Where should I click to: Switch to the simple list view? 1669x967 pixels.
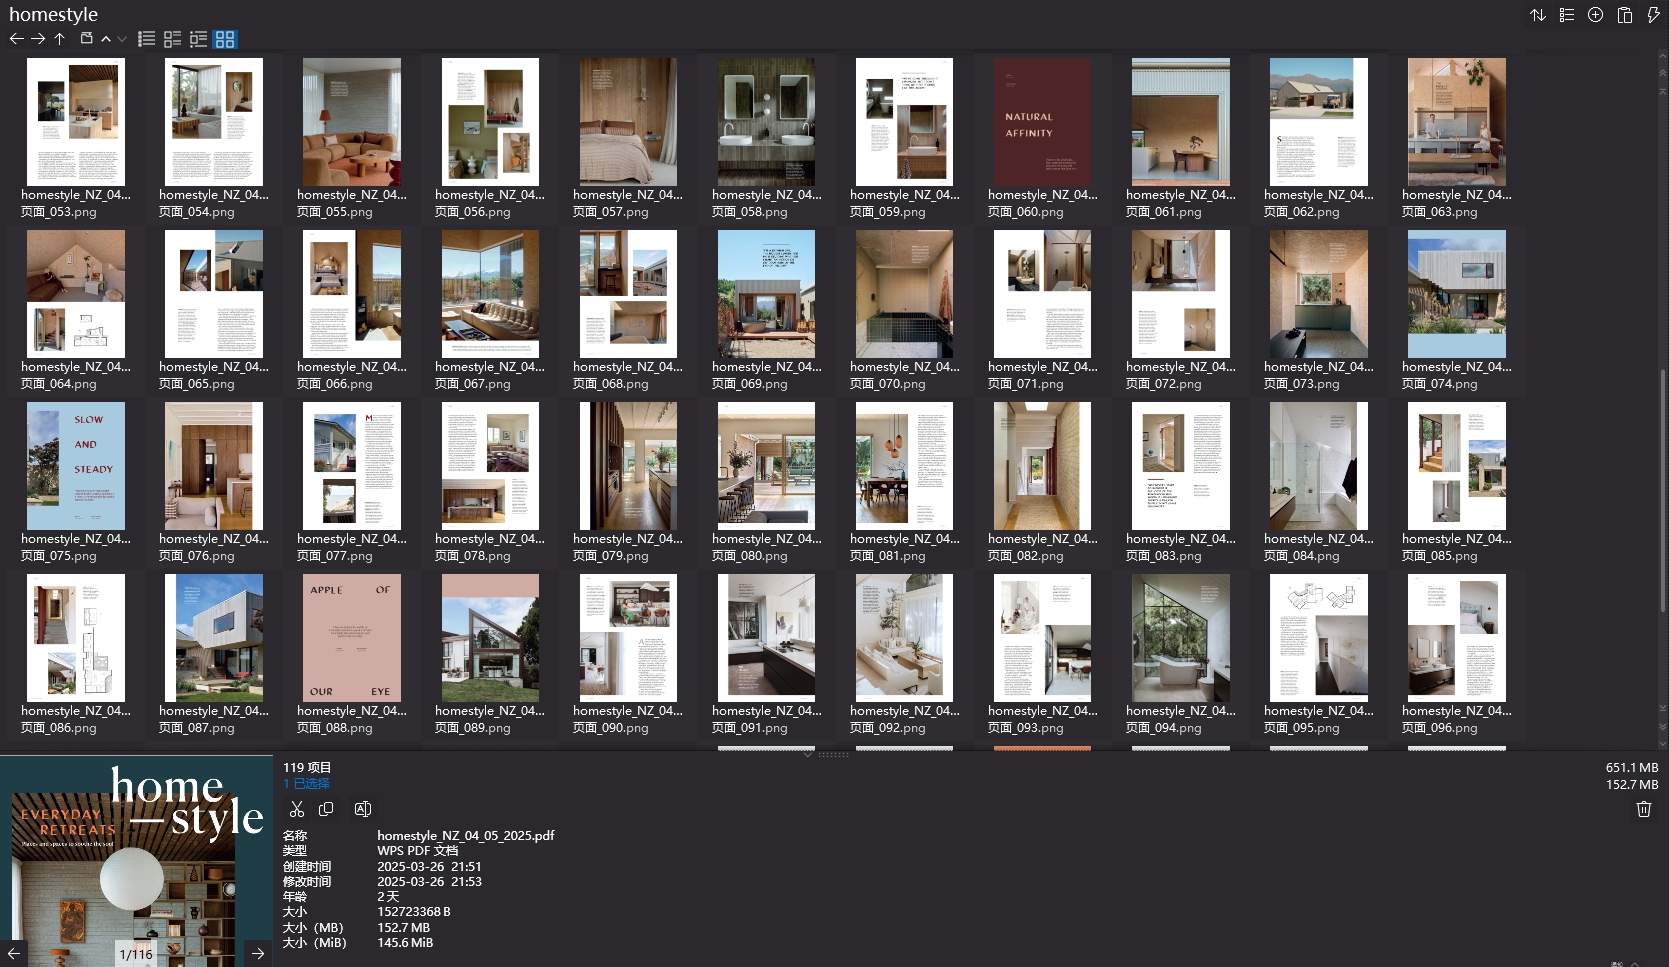pyautogui.click(x=146, y=39)
